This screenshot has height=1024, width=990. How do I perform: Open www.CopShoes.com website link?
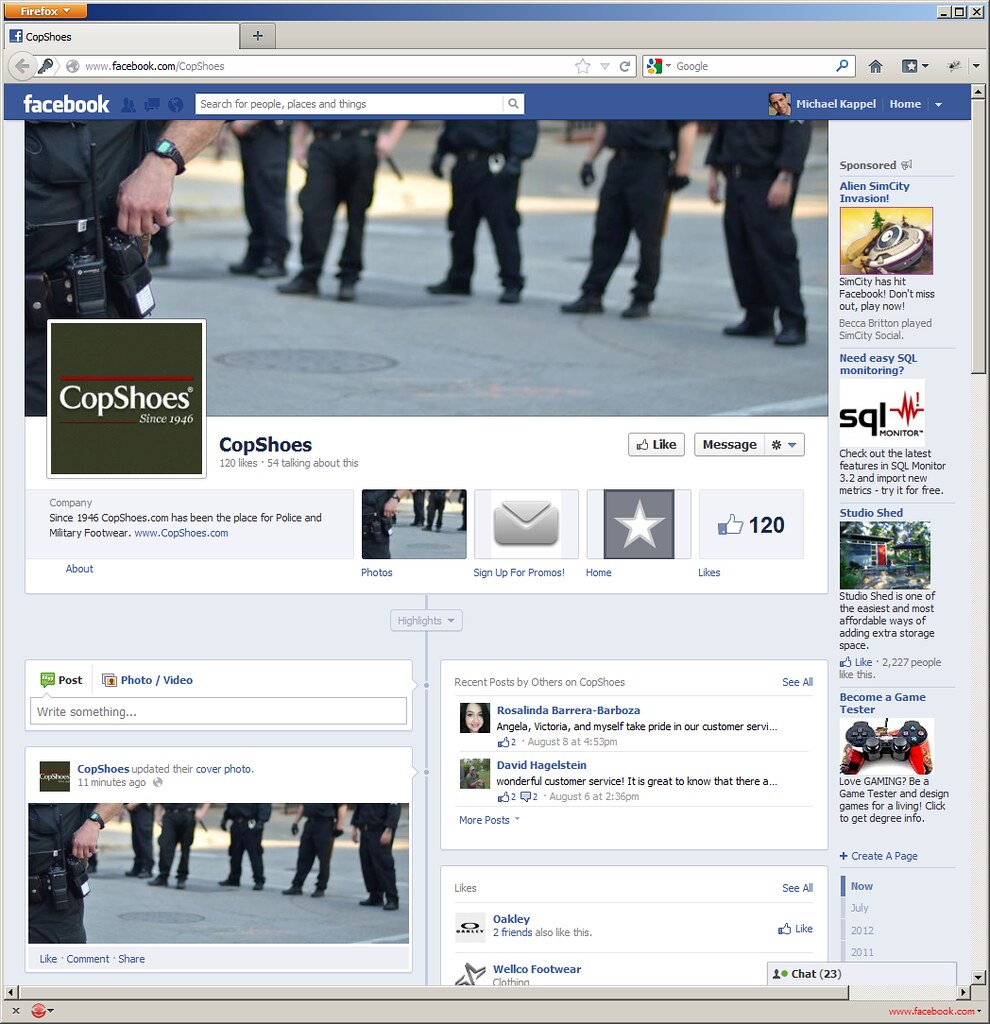[181, 533]
